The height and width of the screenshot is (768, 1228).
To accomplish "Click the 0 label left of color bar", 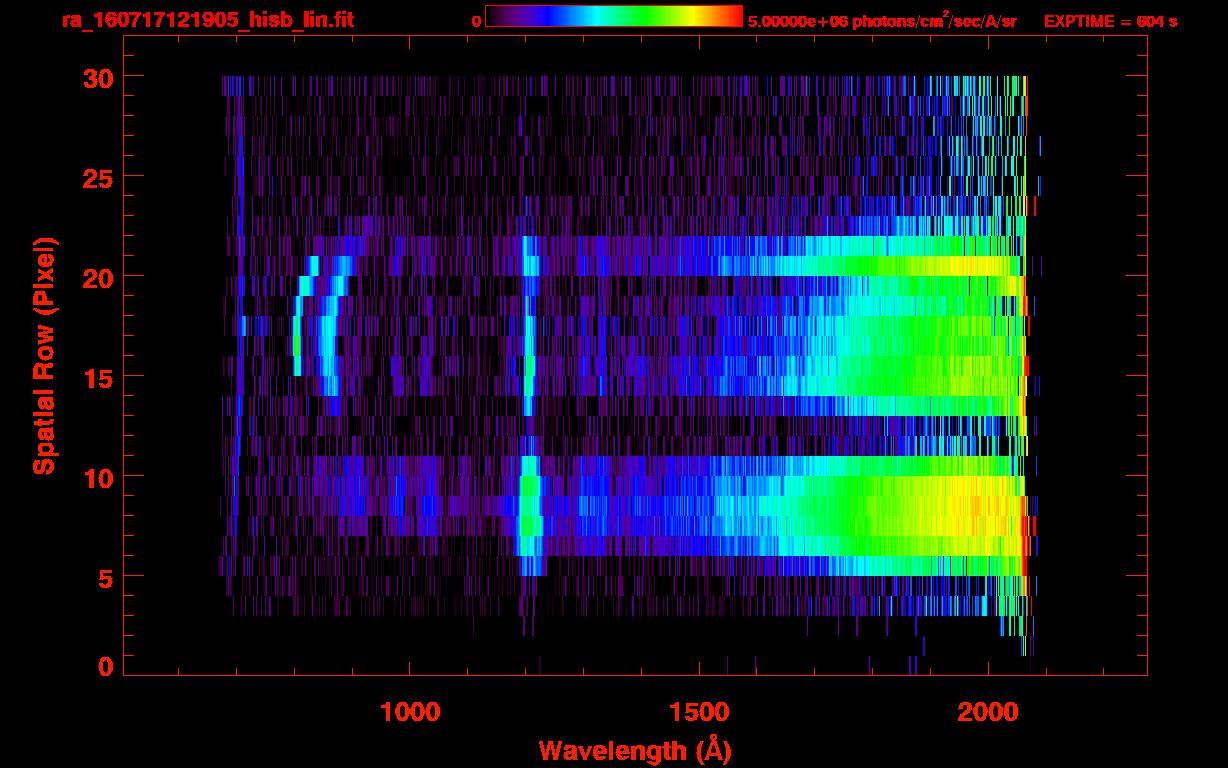I will 477,21.
